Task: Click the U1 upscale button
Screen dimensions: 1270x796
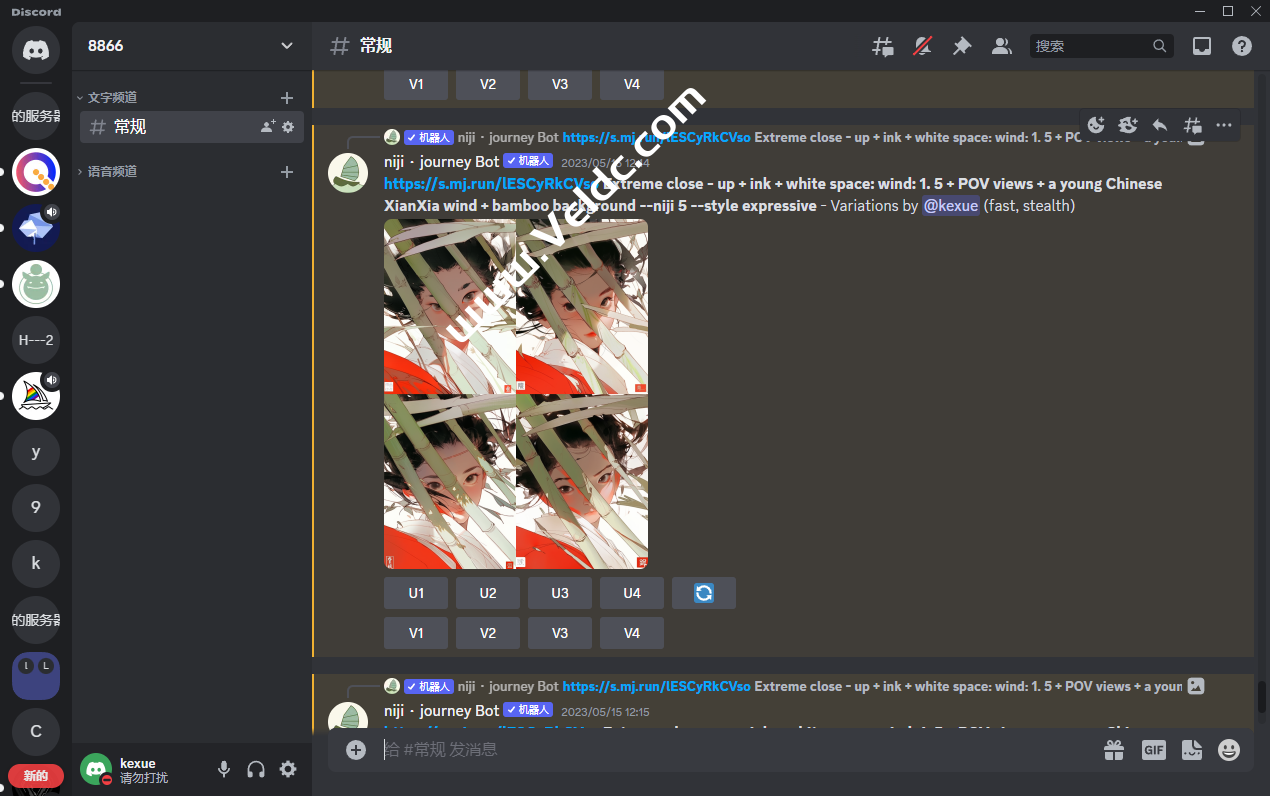Action: 416,593
